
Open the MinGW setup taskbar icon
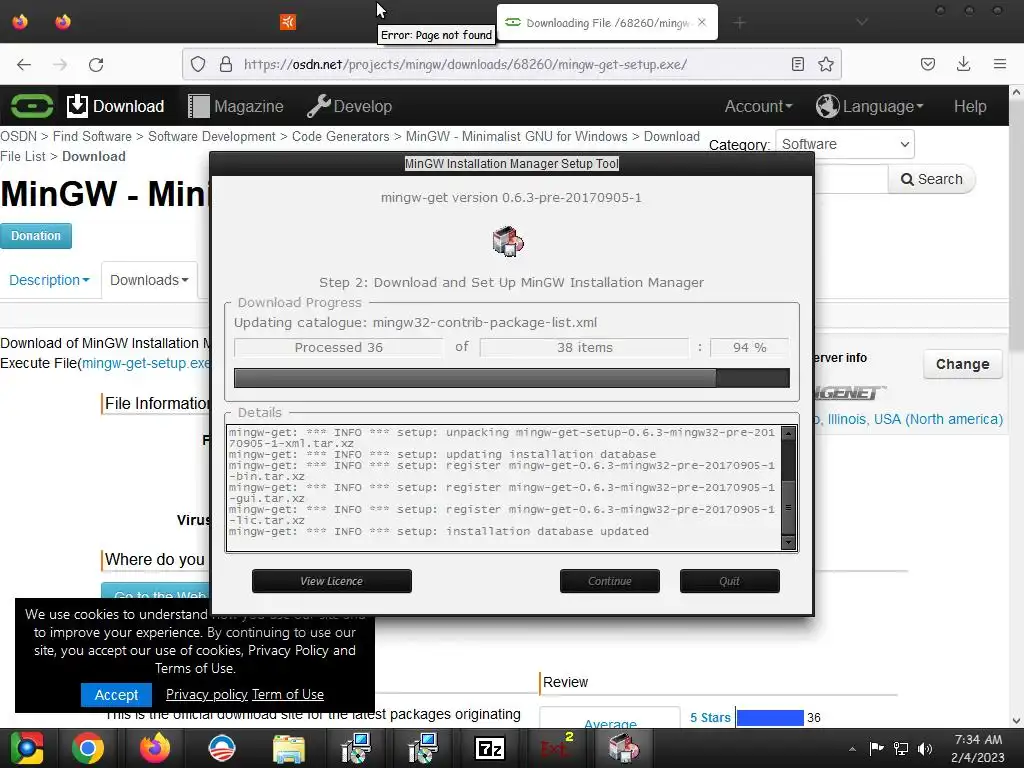624,748
